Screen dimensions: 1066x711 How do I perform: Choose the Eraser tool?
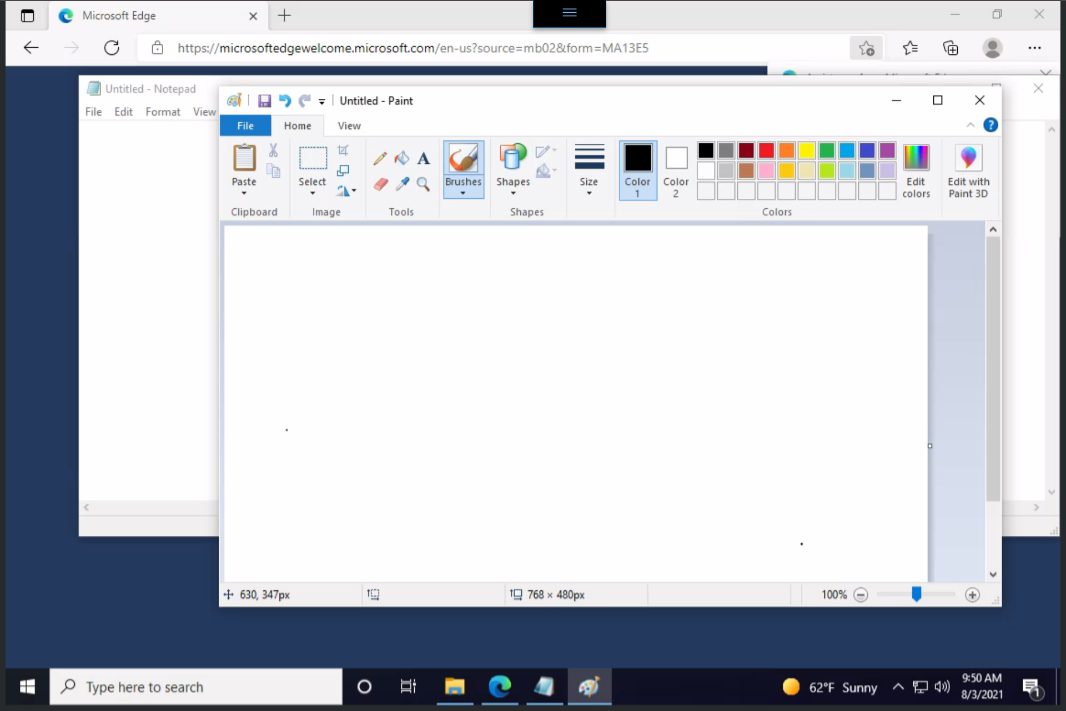click(380, 184)
